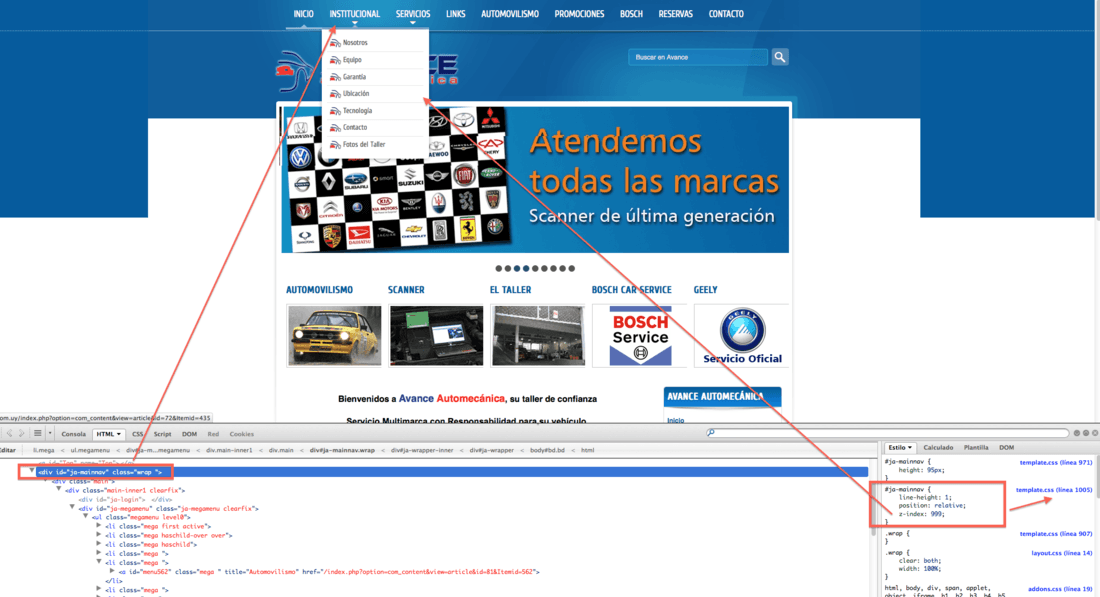The height and width of the screenshot is (597, 1100).
Task: Click the Scanner laptop thumbnail
Action: coord(436,335)
